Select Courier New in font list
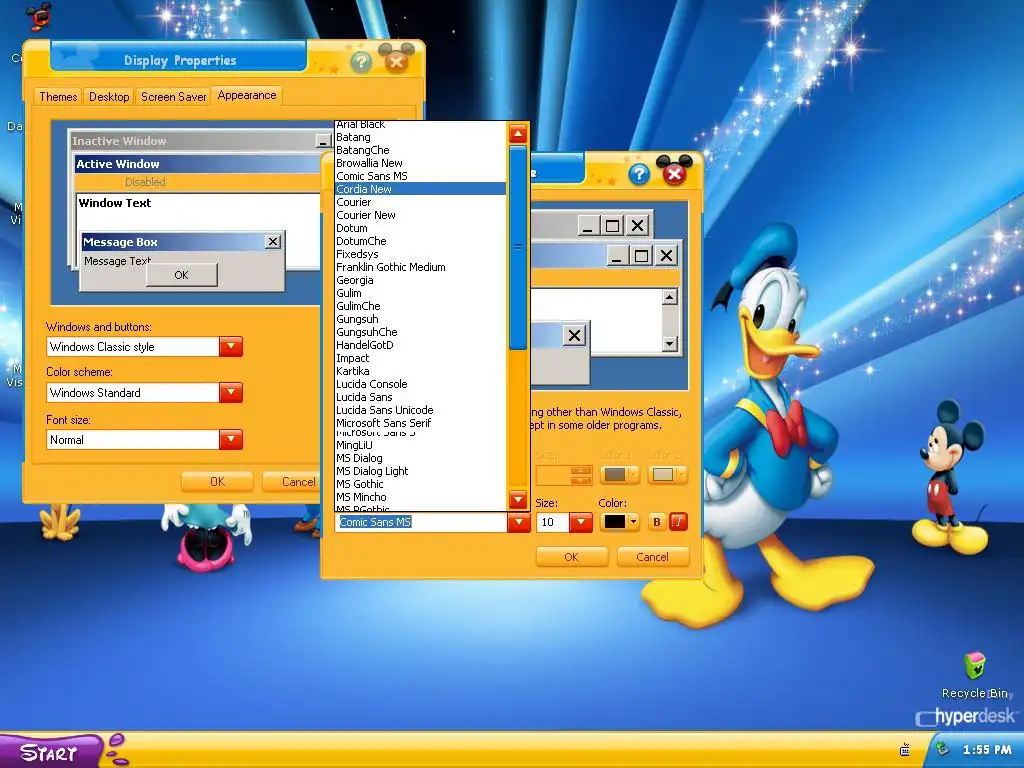This screenshot has height=768, width=1024. point(421,216)
